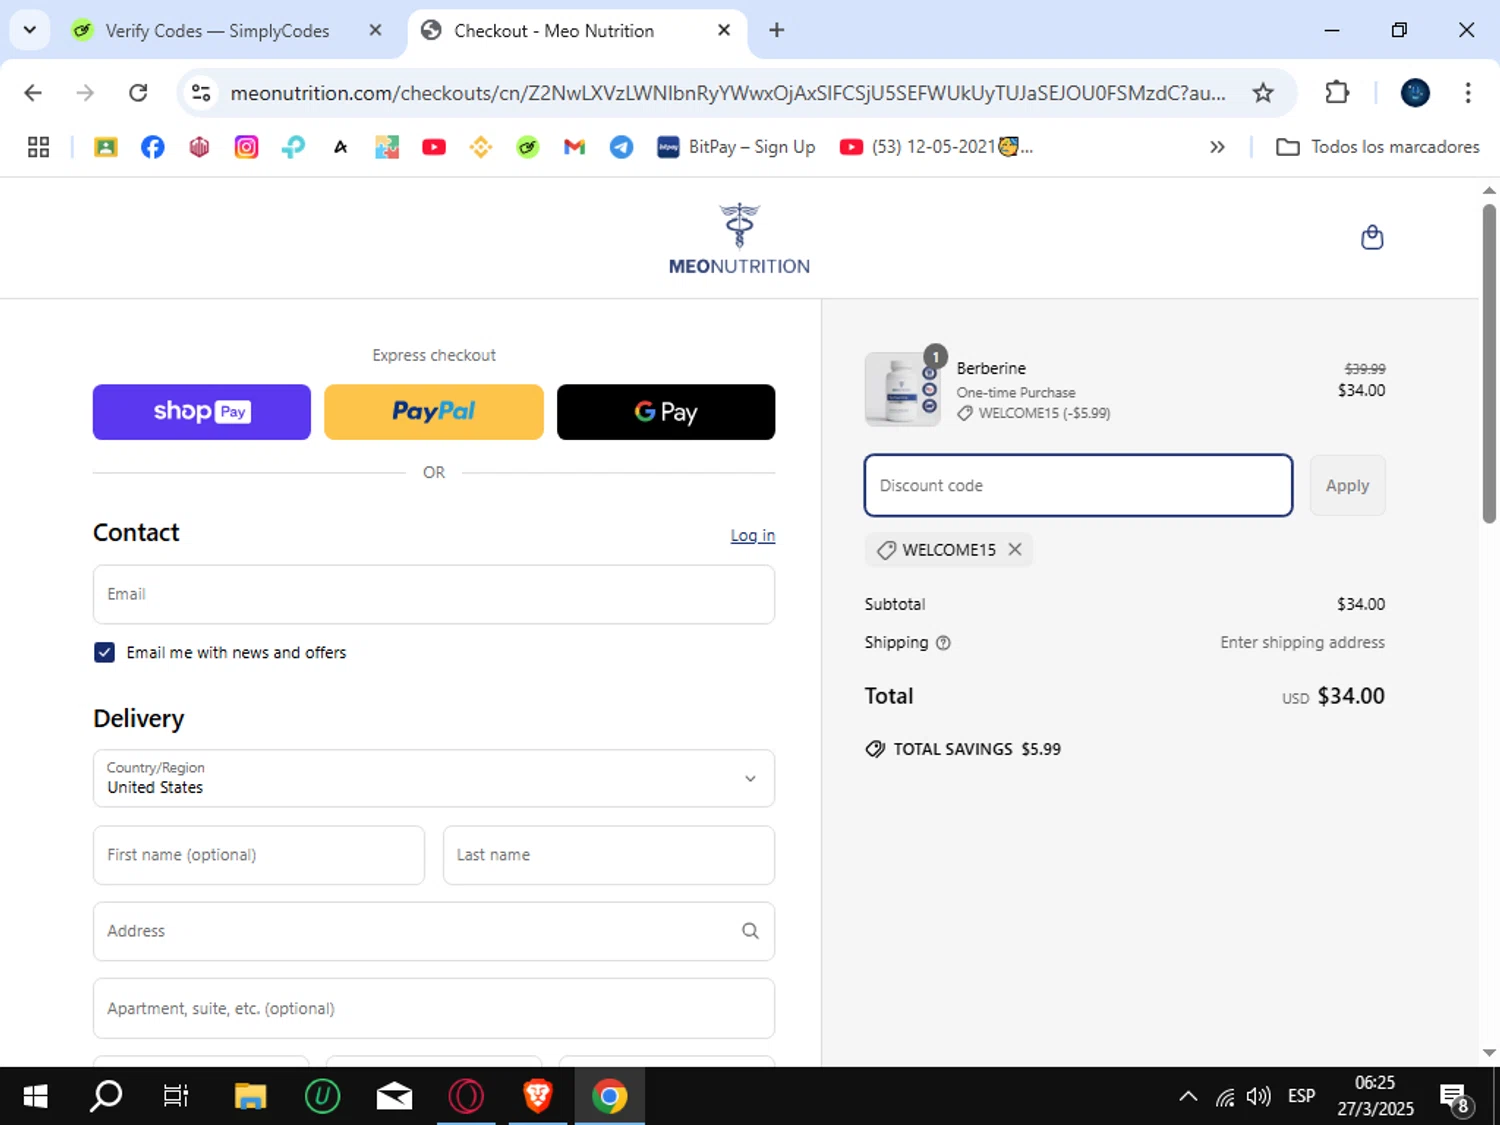This screenshot has height=1125, width=1500.
Task: Open File Explorer from the taskbar
Action: coord(250,1096)
